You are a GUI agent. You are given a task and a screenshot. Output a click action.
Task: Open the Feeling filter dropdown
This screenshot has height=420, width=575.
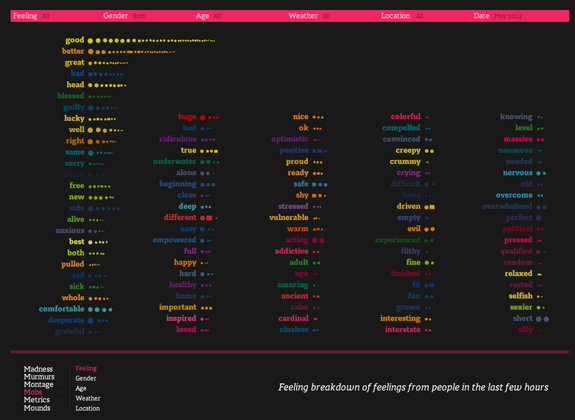point(31,16)
